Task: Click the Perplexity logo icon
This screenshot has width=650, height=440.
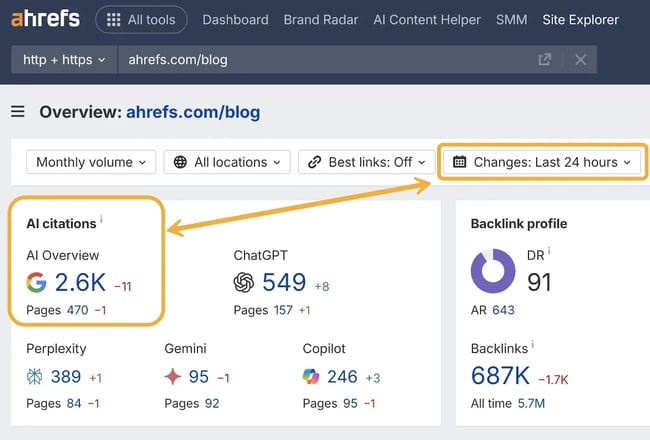Action: 34,377
